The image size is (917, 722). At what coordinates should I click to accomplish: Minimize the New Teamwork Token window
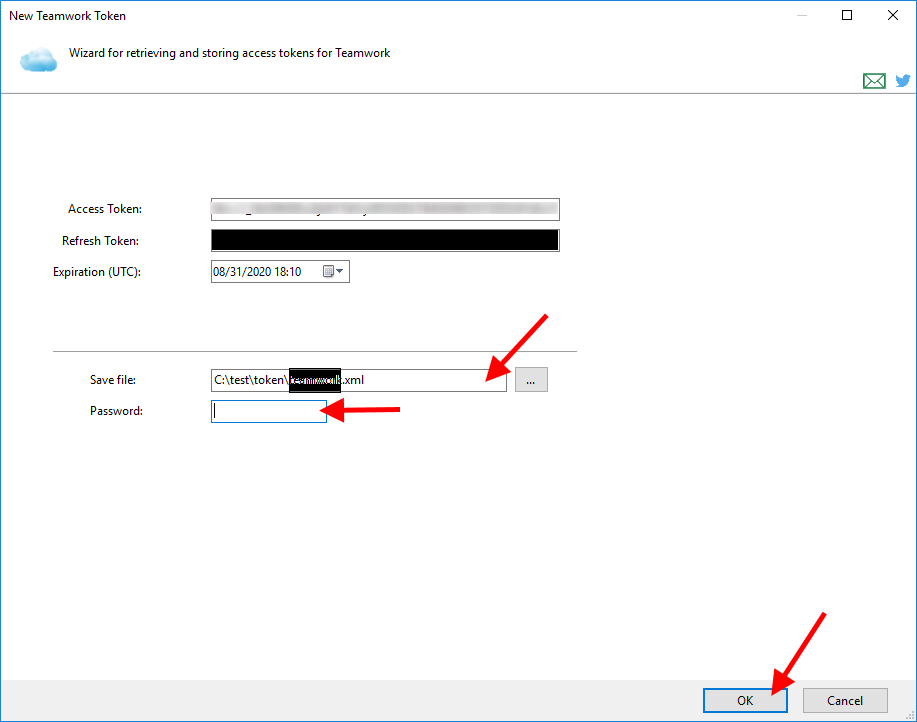(x=801, y=16)
